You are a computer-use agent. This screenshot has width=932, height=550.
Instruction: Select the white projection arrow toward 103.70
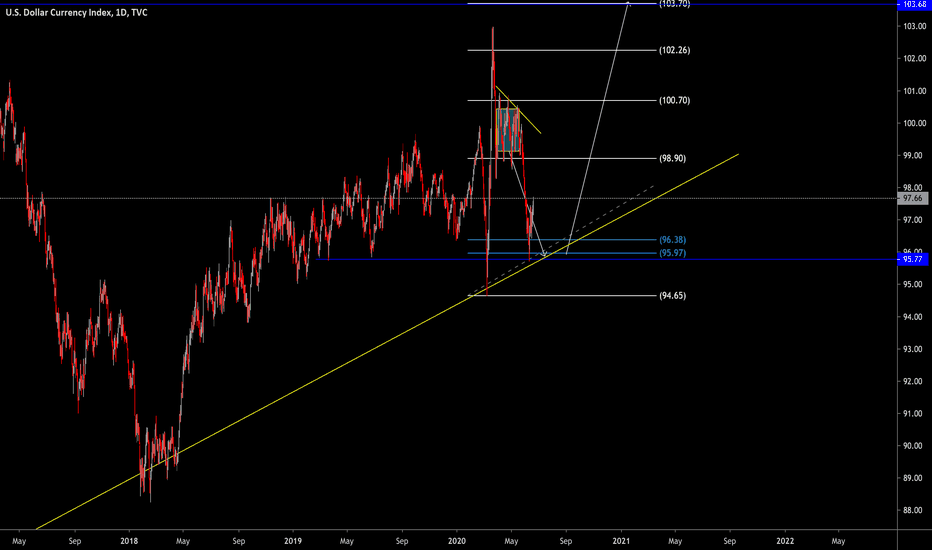click(x=597, y=128)
